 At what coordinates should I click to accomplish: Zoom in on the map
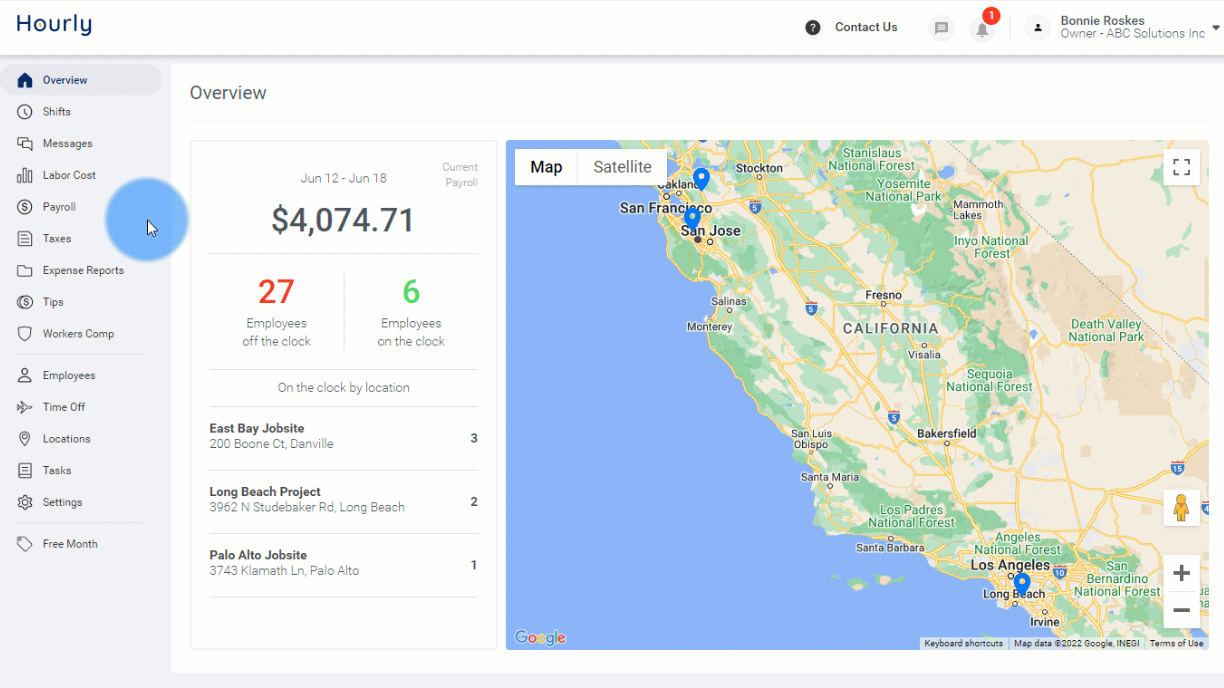click(1181, 574)
